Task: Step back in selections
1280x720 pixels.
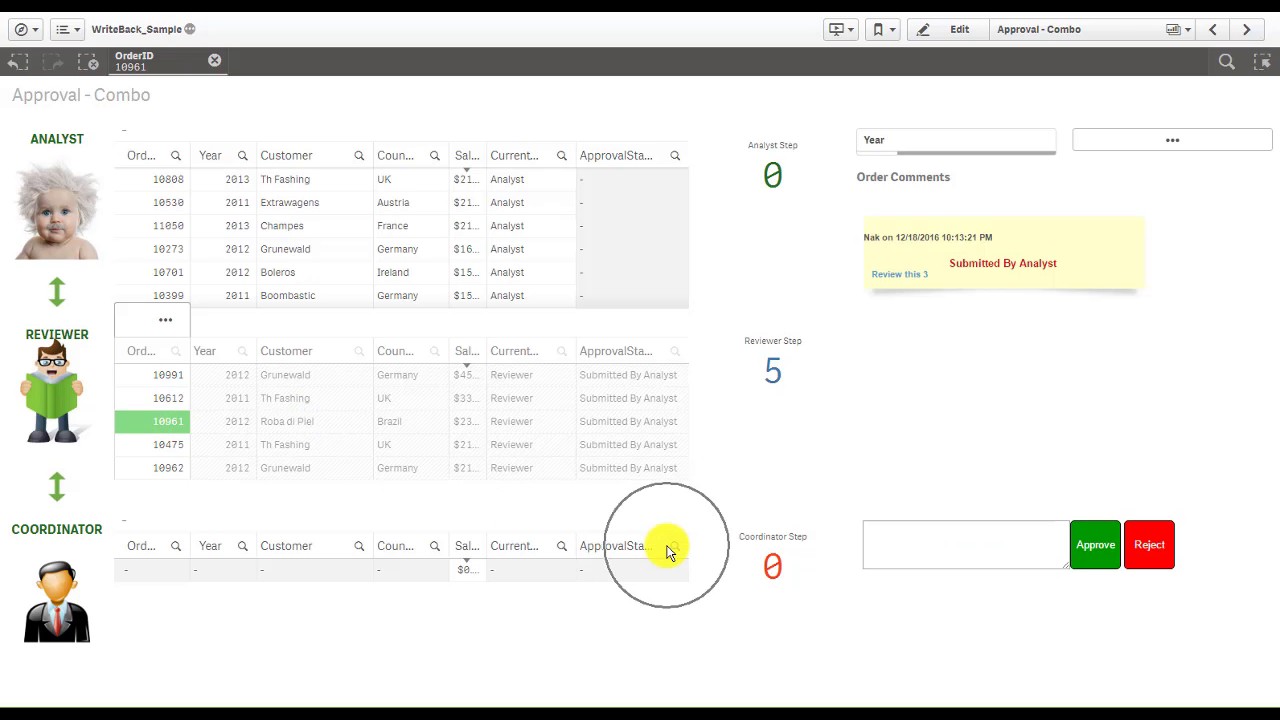Action: point(18,62)
